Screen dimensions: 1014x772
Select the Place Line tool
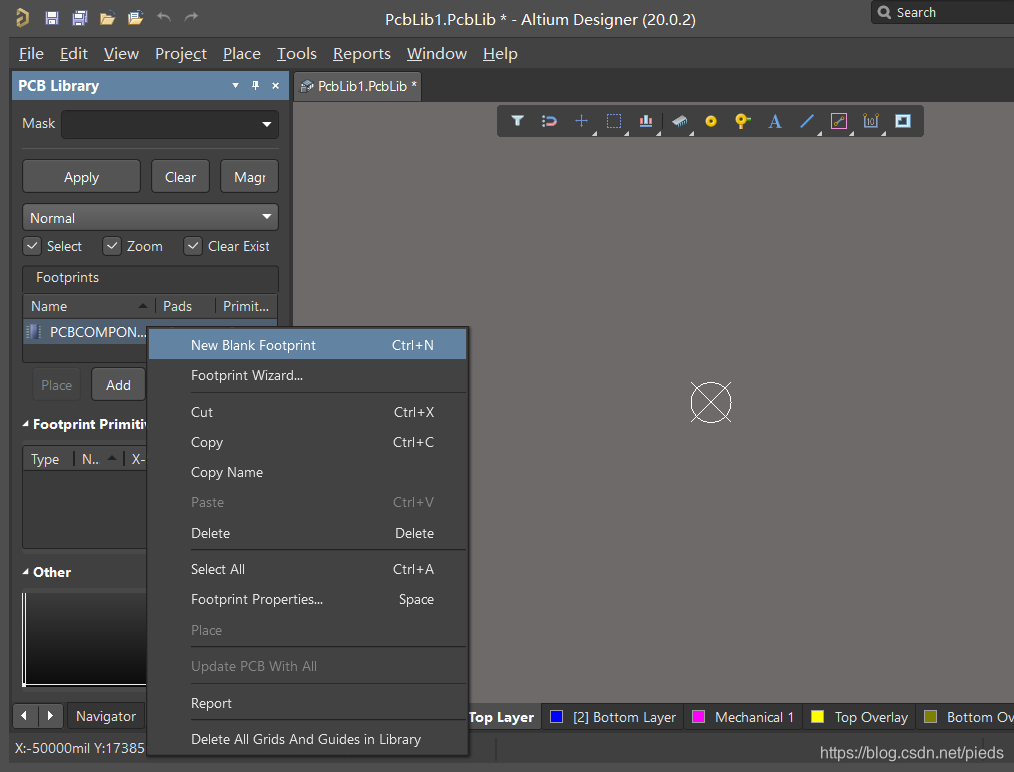click(806, 121)
